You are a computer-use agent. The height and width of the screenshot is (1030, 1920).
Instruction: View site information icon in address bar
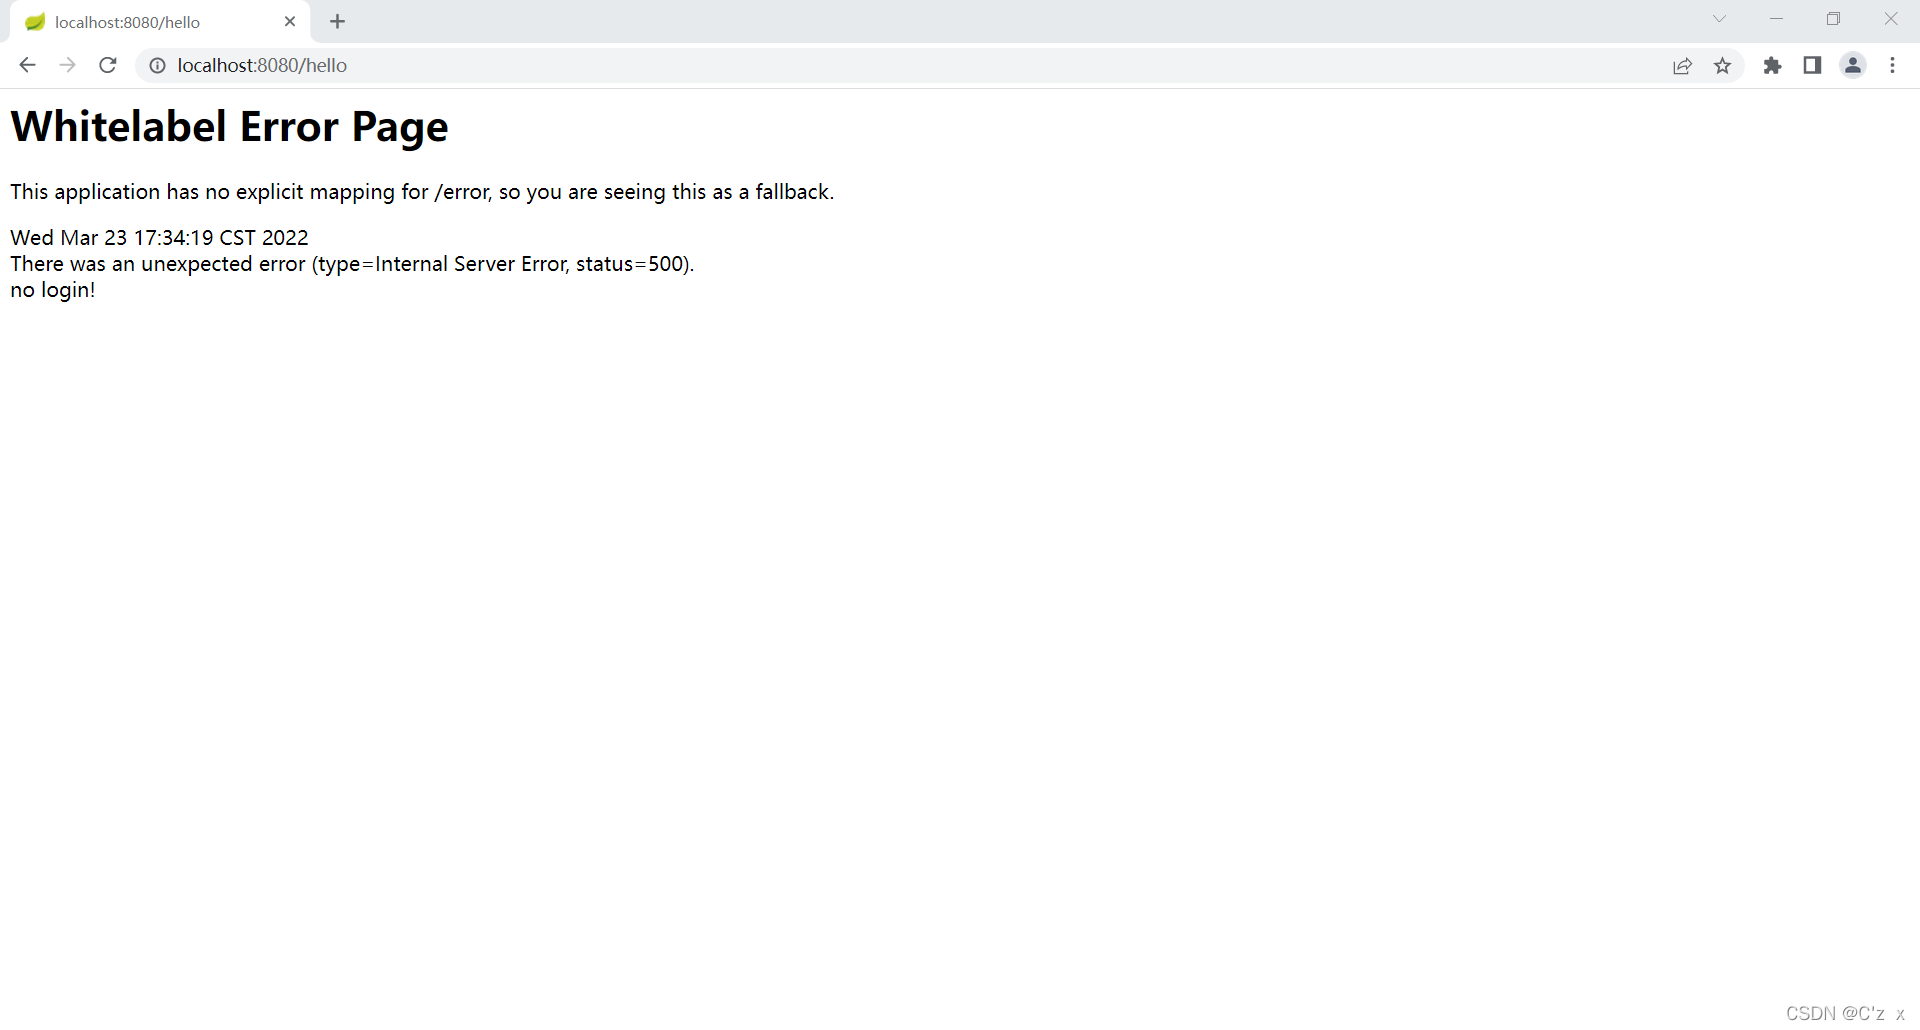point(157,65)
